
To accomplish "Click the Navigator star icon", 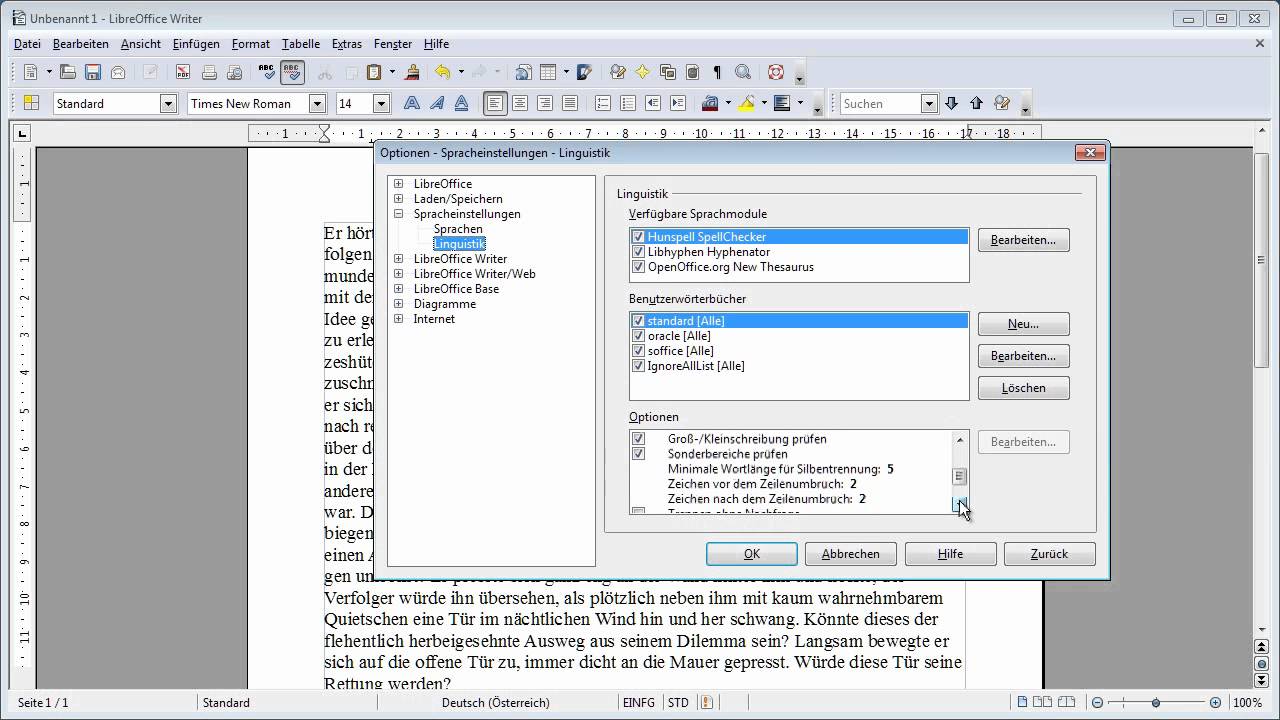I will 642,72.
